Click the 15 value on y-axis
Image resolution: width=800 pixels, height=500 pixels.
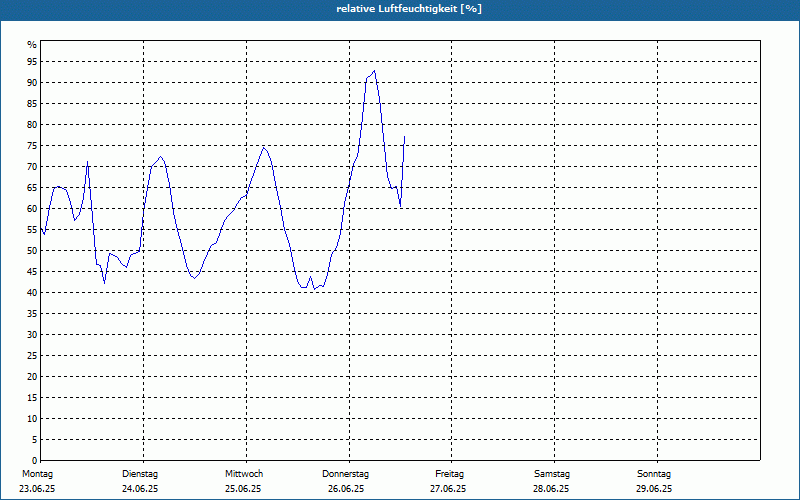tap(32, 397)
